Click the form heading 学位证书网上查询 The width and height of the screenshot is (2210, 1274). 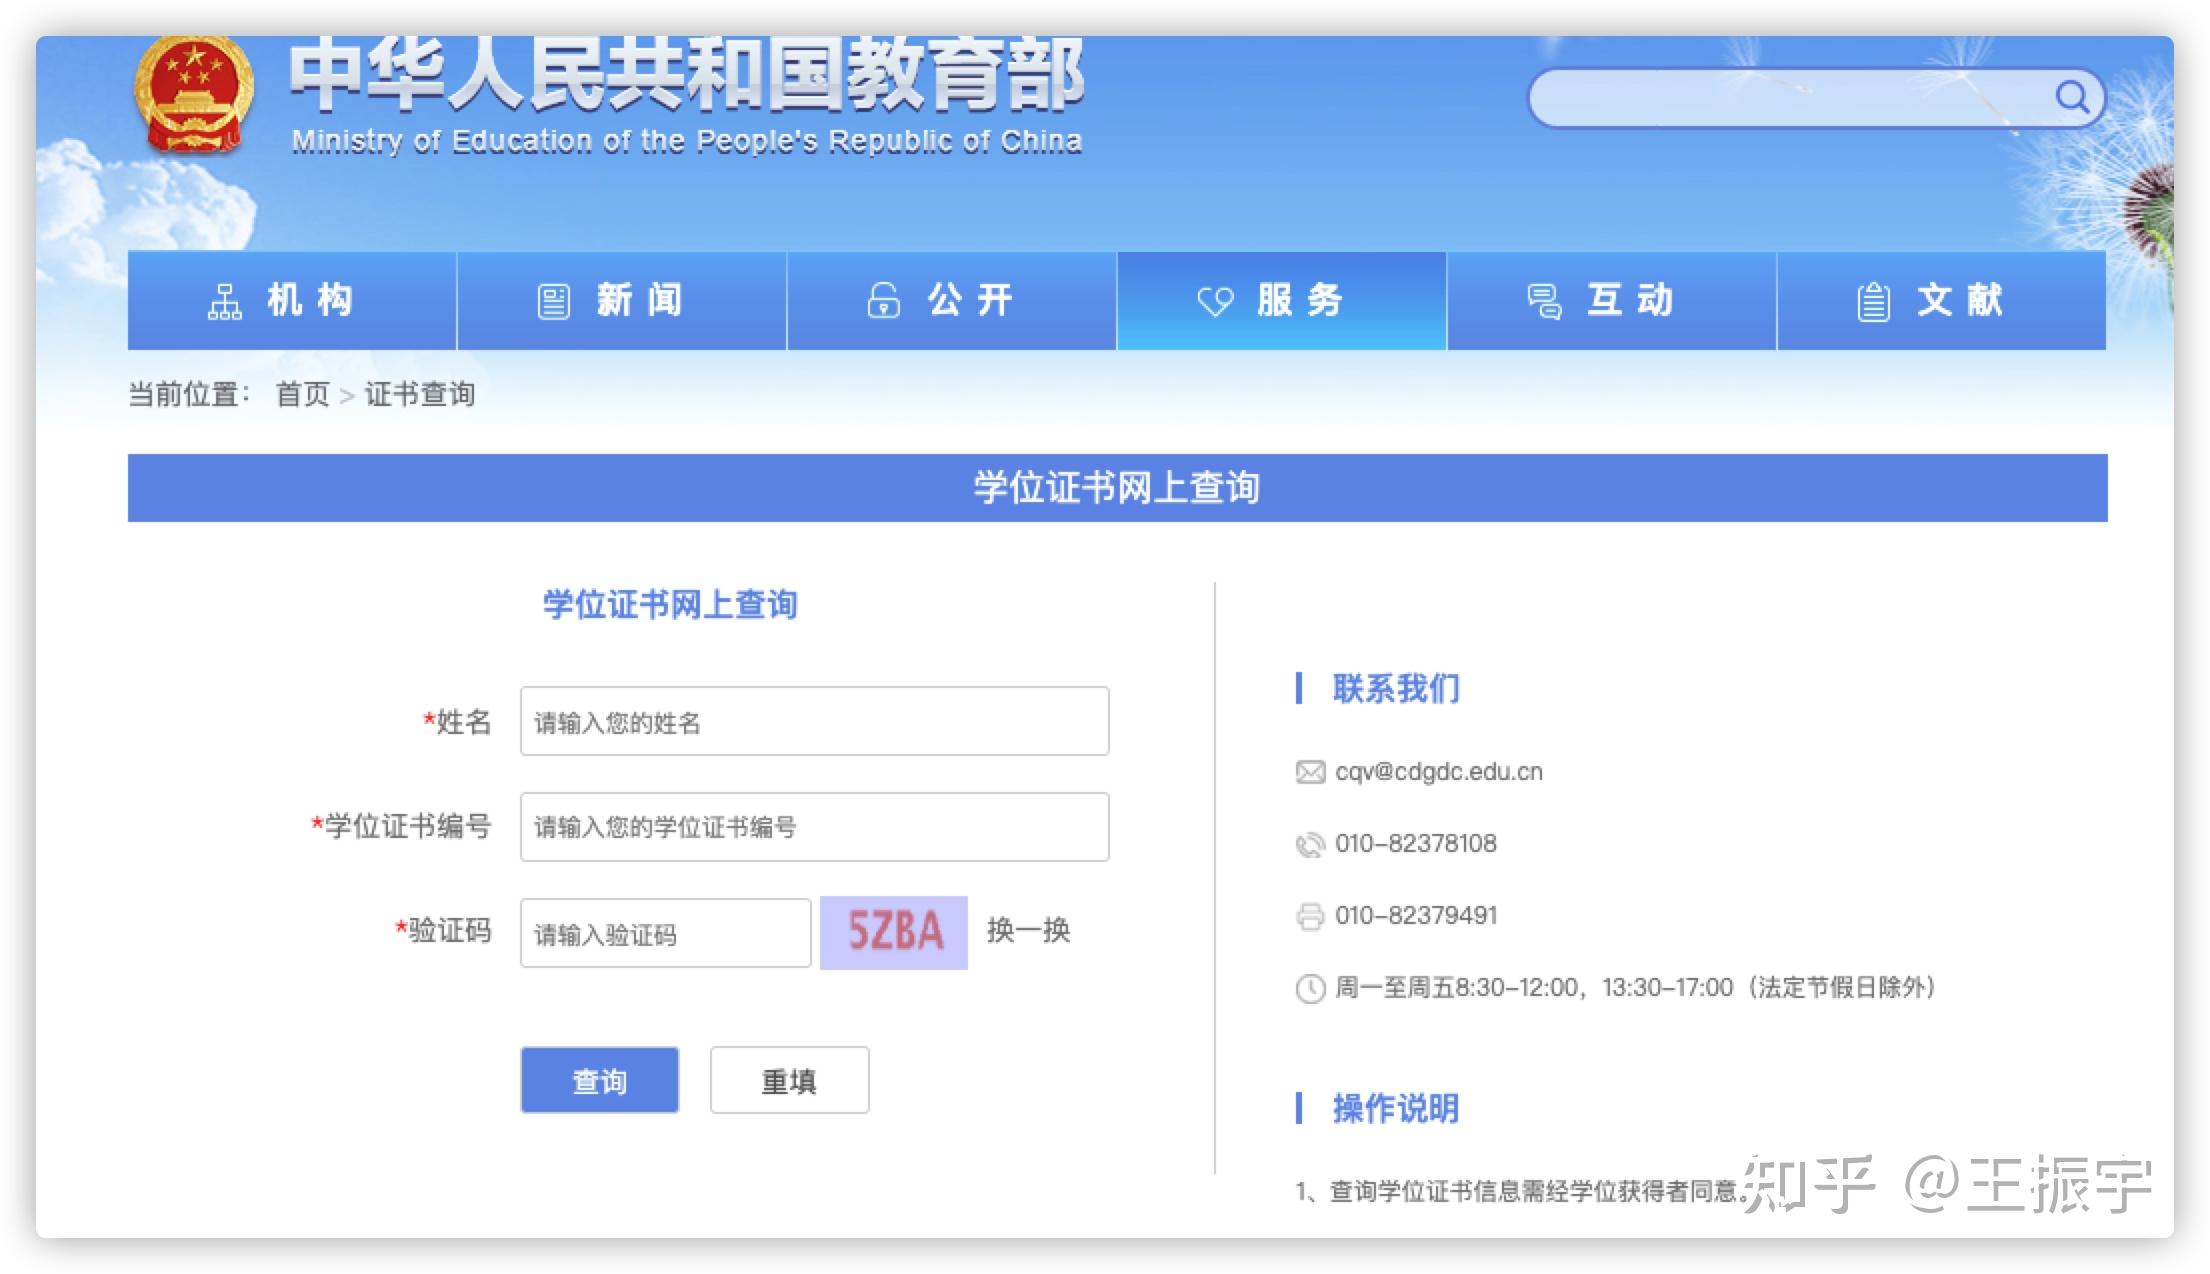pyautogui.click(x=670, y=605)
